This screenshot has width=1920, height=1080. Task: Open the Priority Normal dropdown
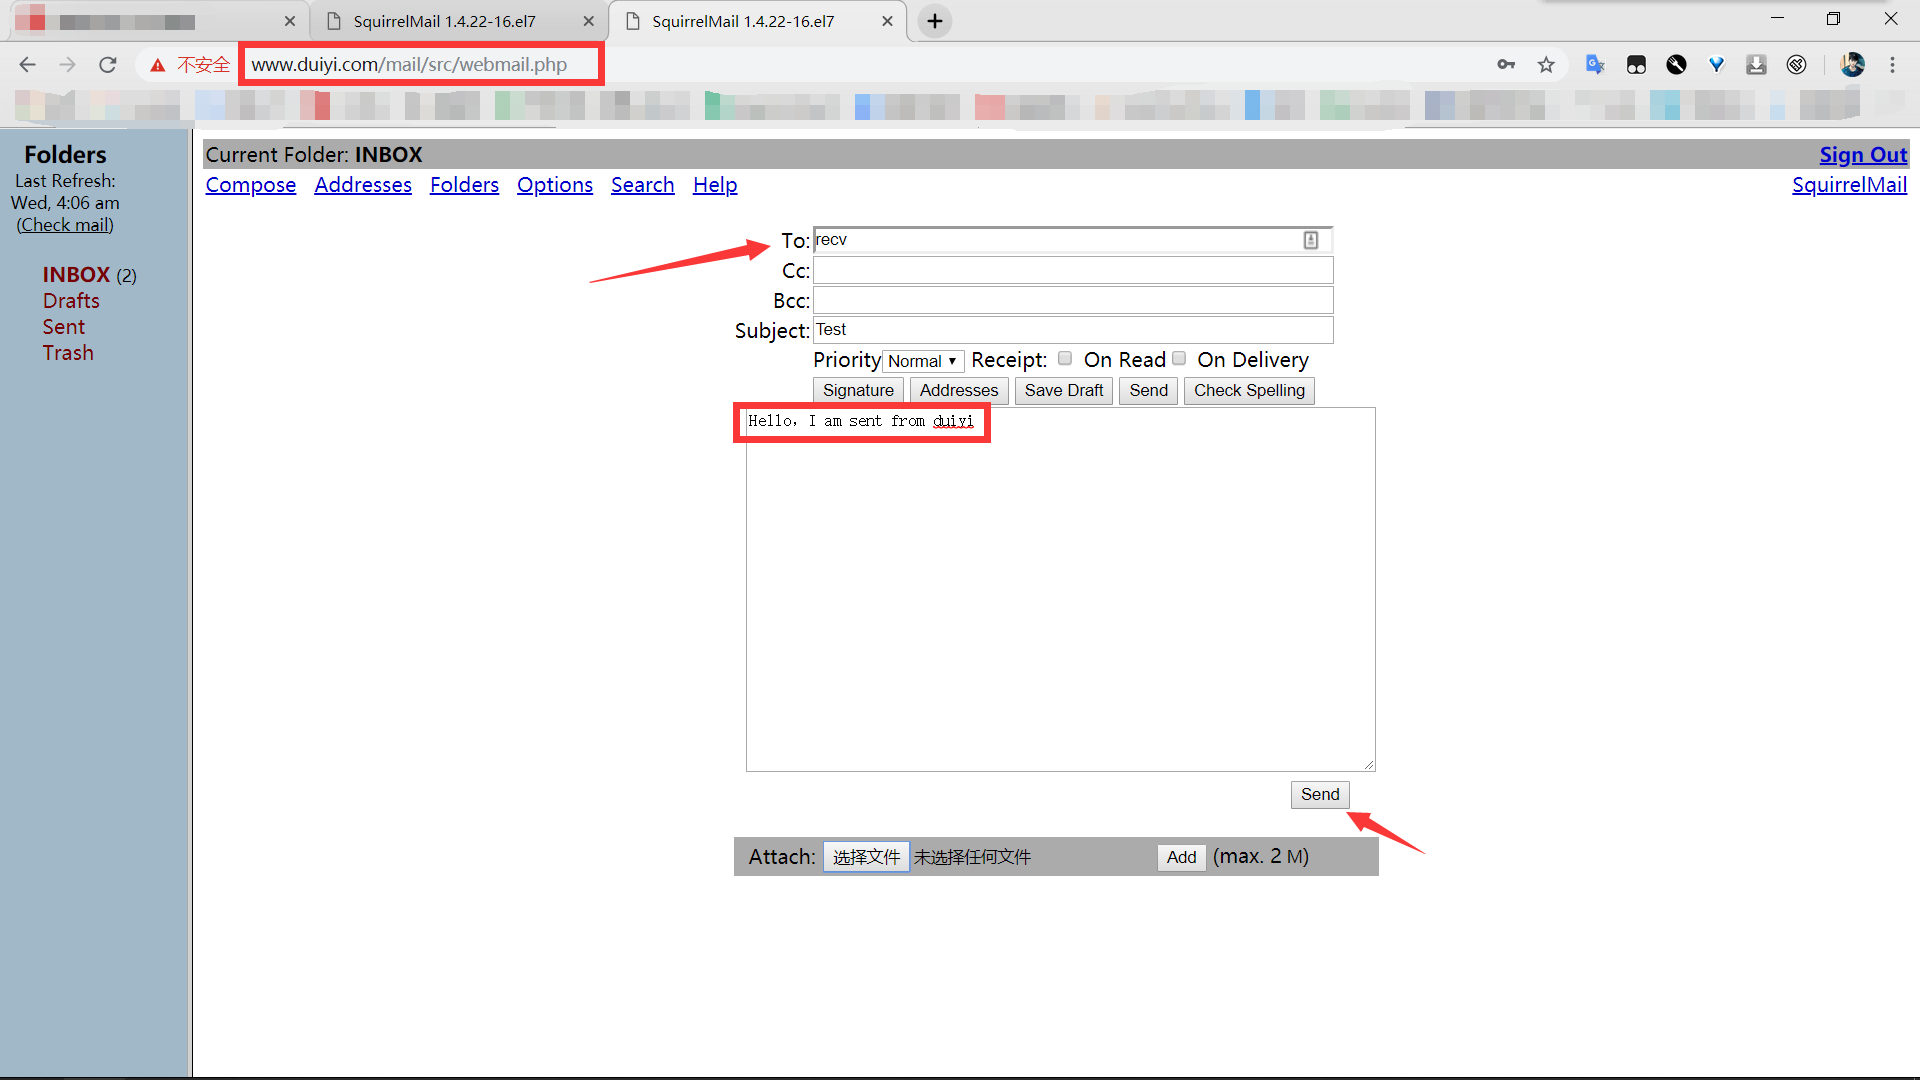pos(922,361)
